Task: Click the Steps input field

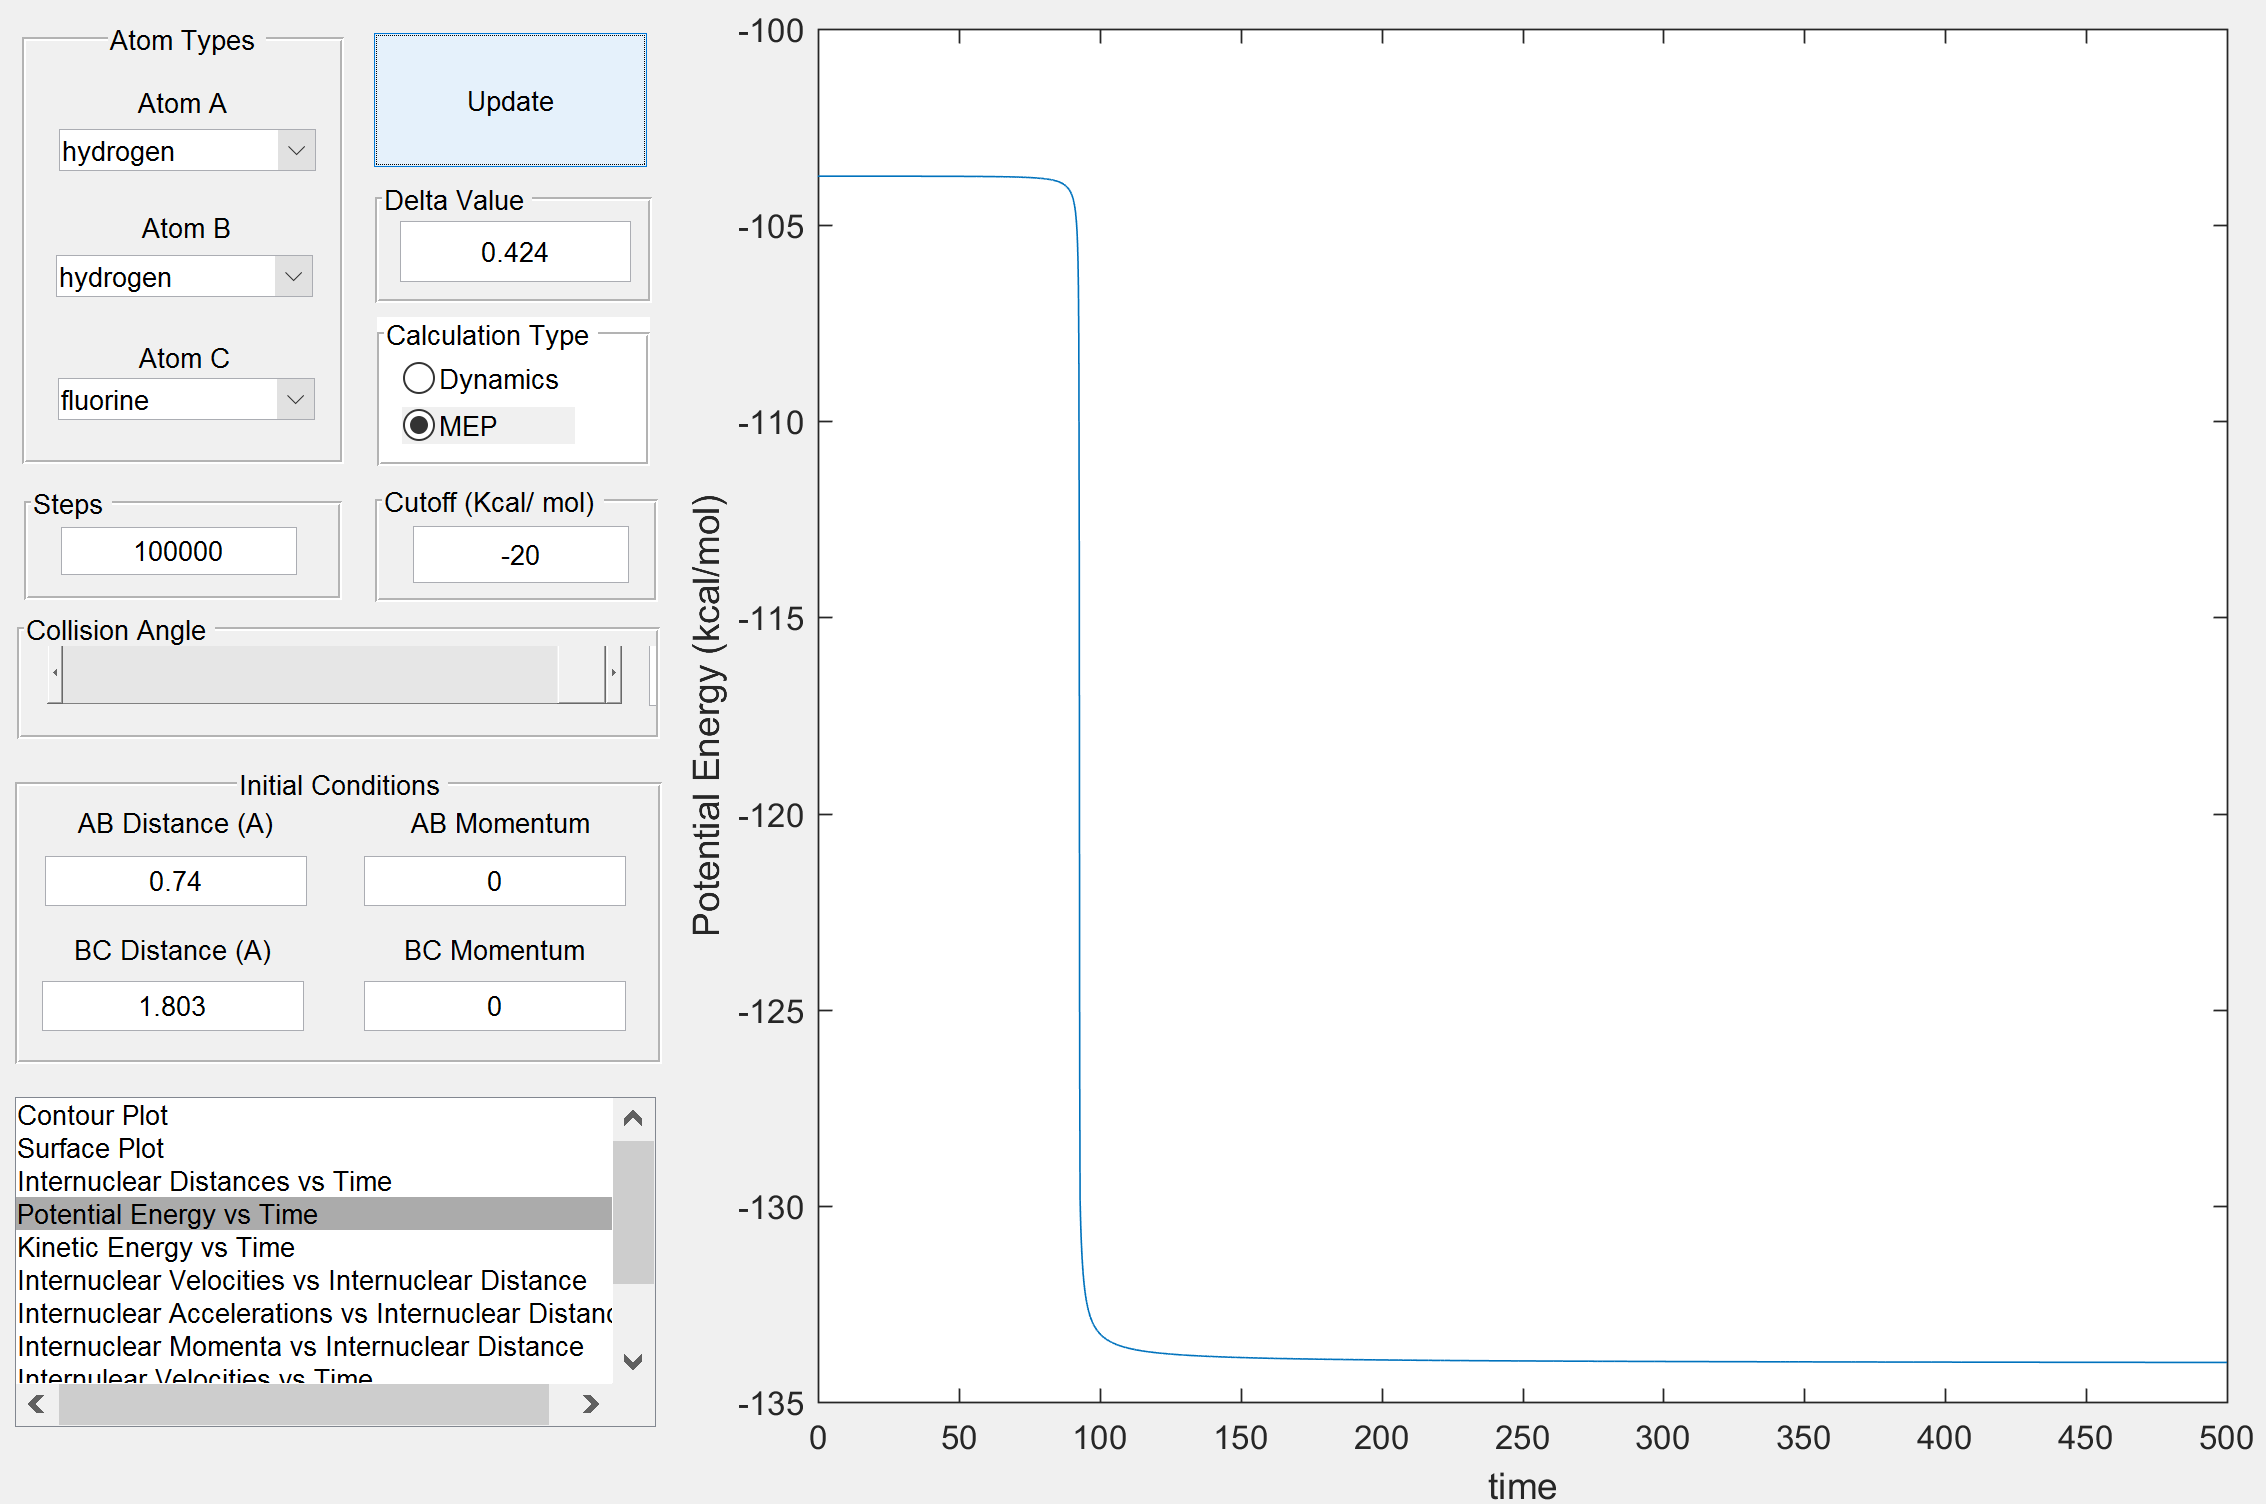Action: [179, 551]
